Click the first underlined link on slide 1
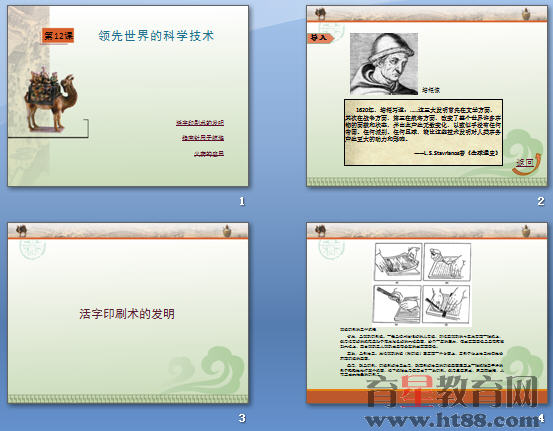The image size is (553, 431). pyautogui.click(x=200, y=122)
